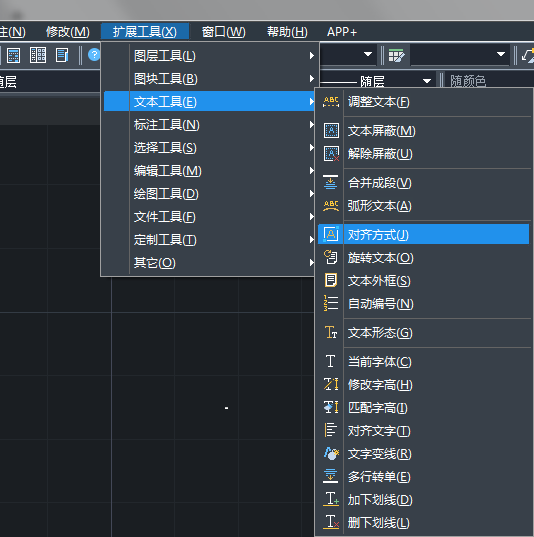534x537 pixels.
Task: Select 对齐文字(T) command
Action: (x=424, y=430)
